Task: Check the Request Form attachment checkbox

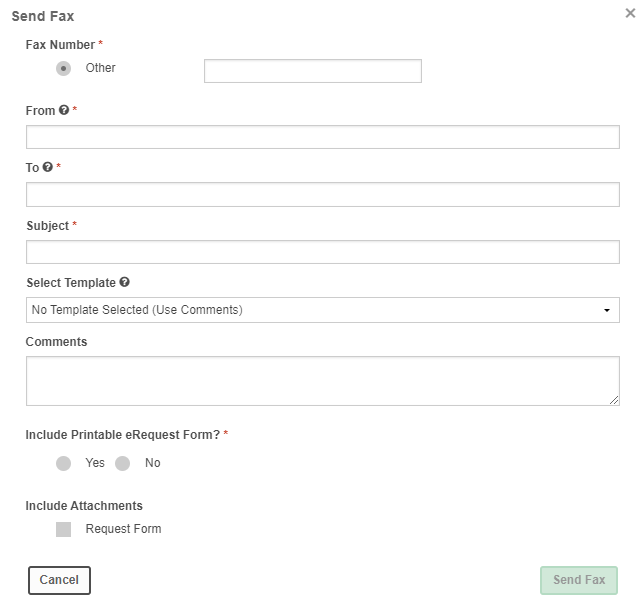Action: click(64, 530)
